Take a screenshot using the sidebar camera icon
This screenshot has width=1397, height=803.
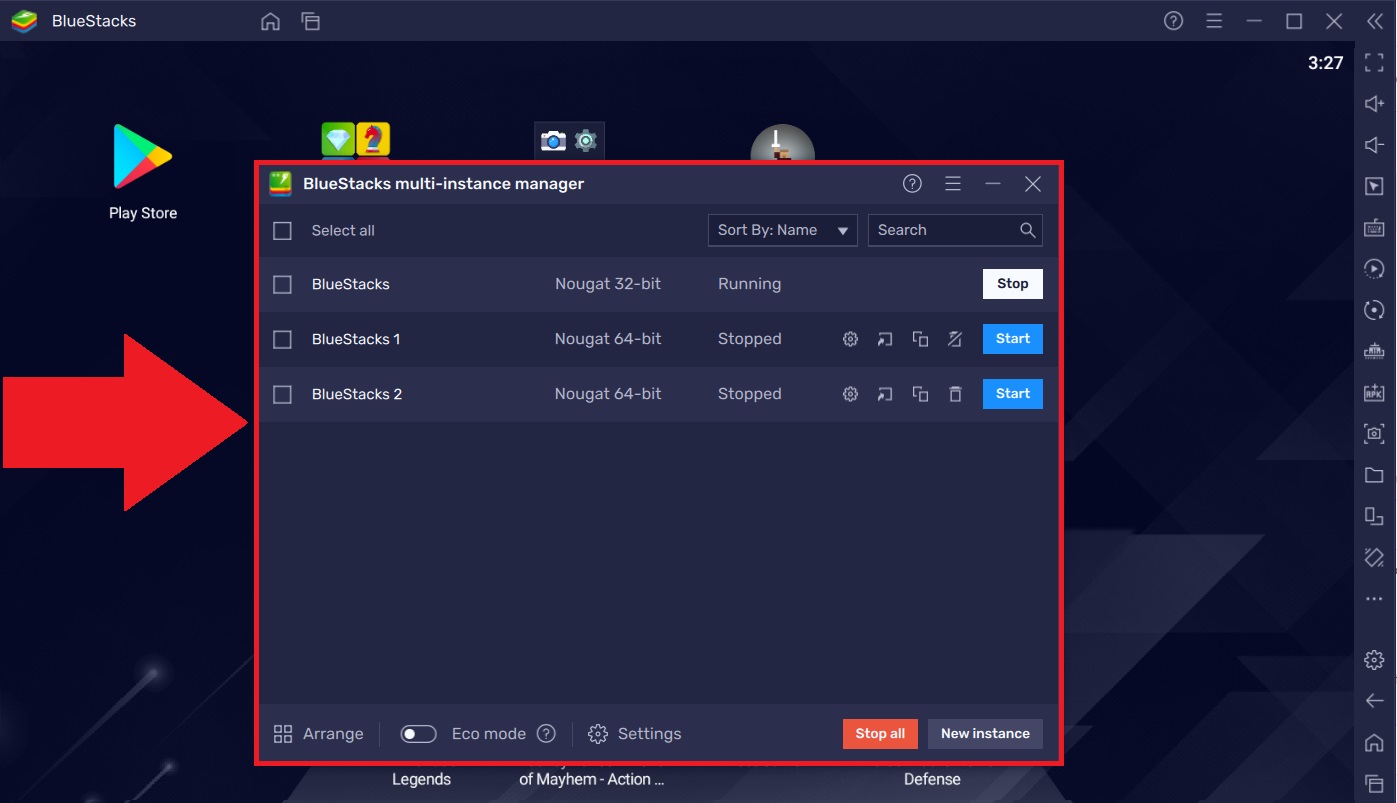[1374, 434]
